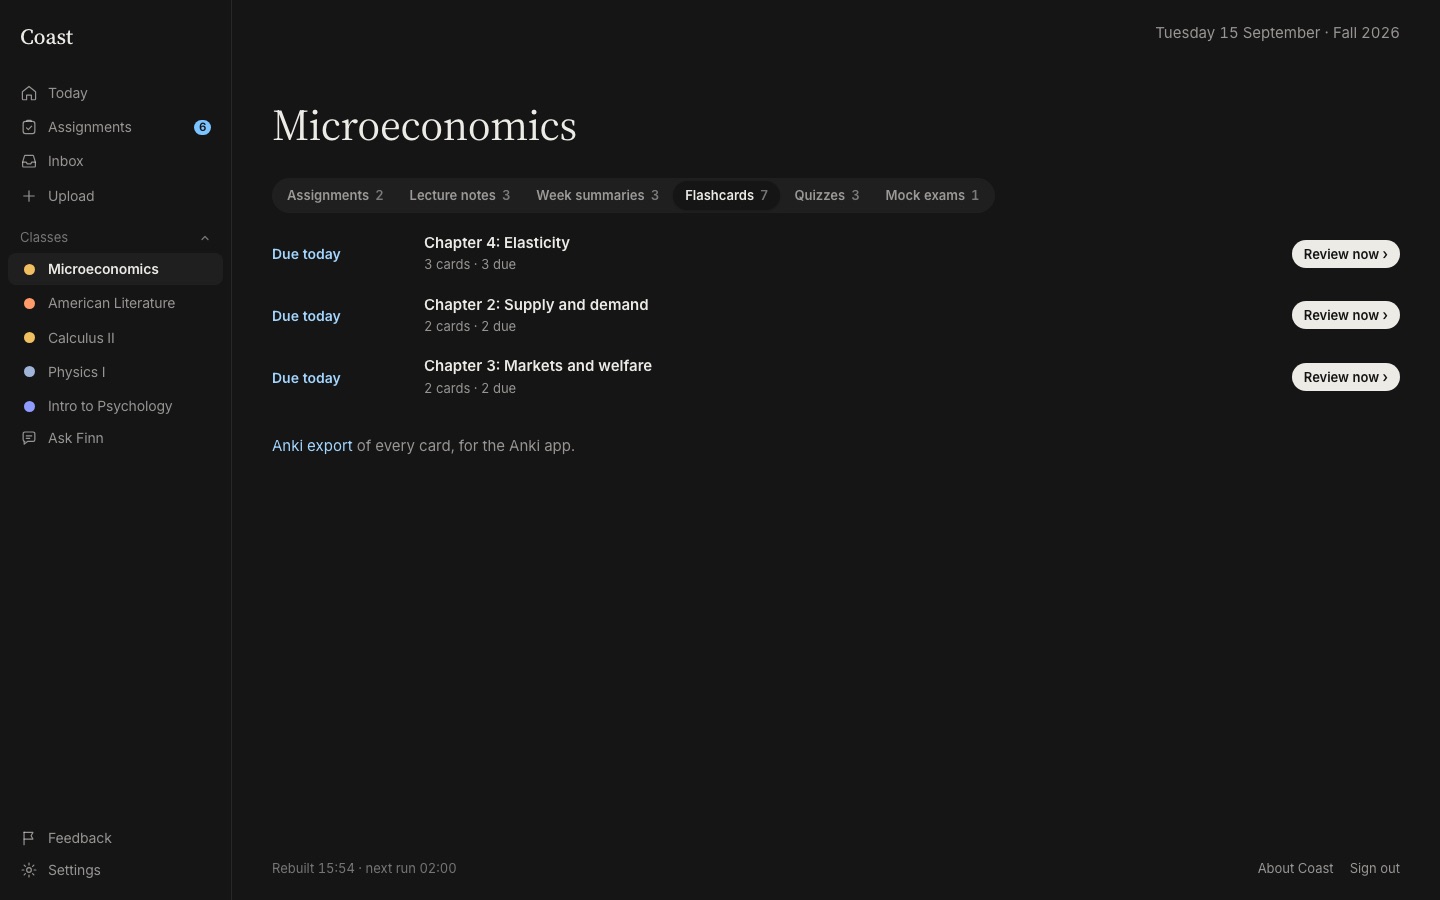Select the Microeconomics class color dot
The width and height of the screenshot is (1440, 900).
coord(29,269)
